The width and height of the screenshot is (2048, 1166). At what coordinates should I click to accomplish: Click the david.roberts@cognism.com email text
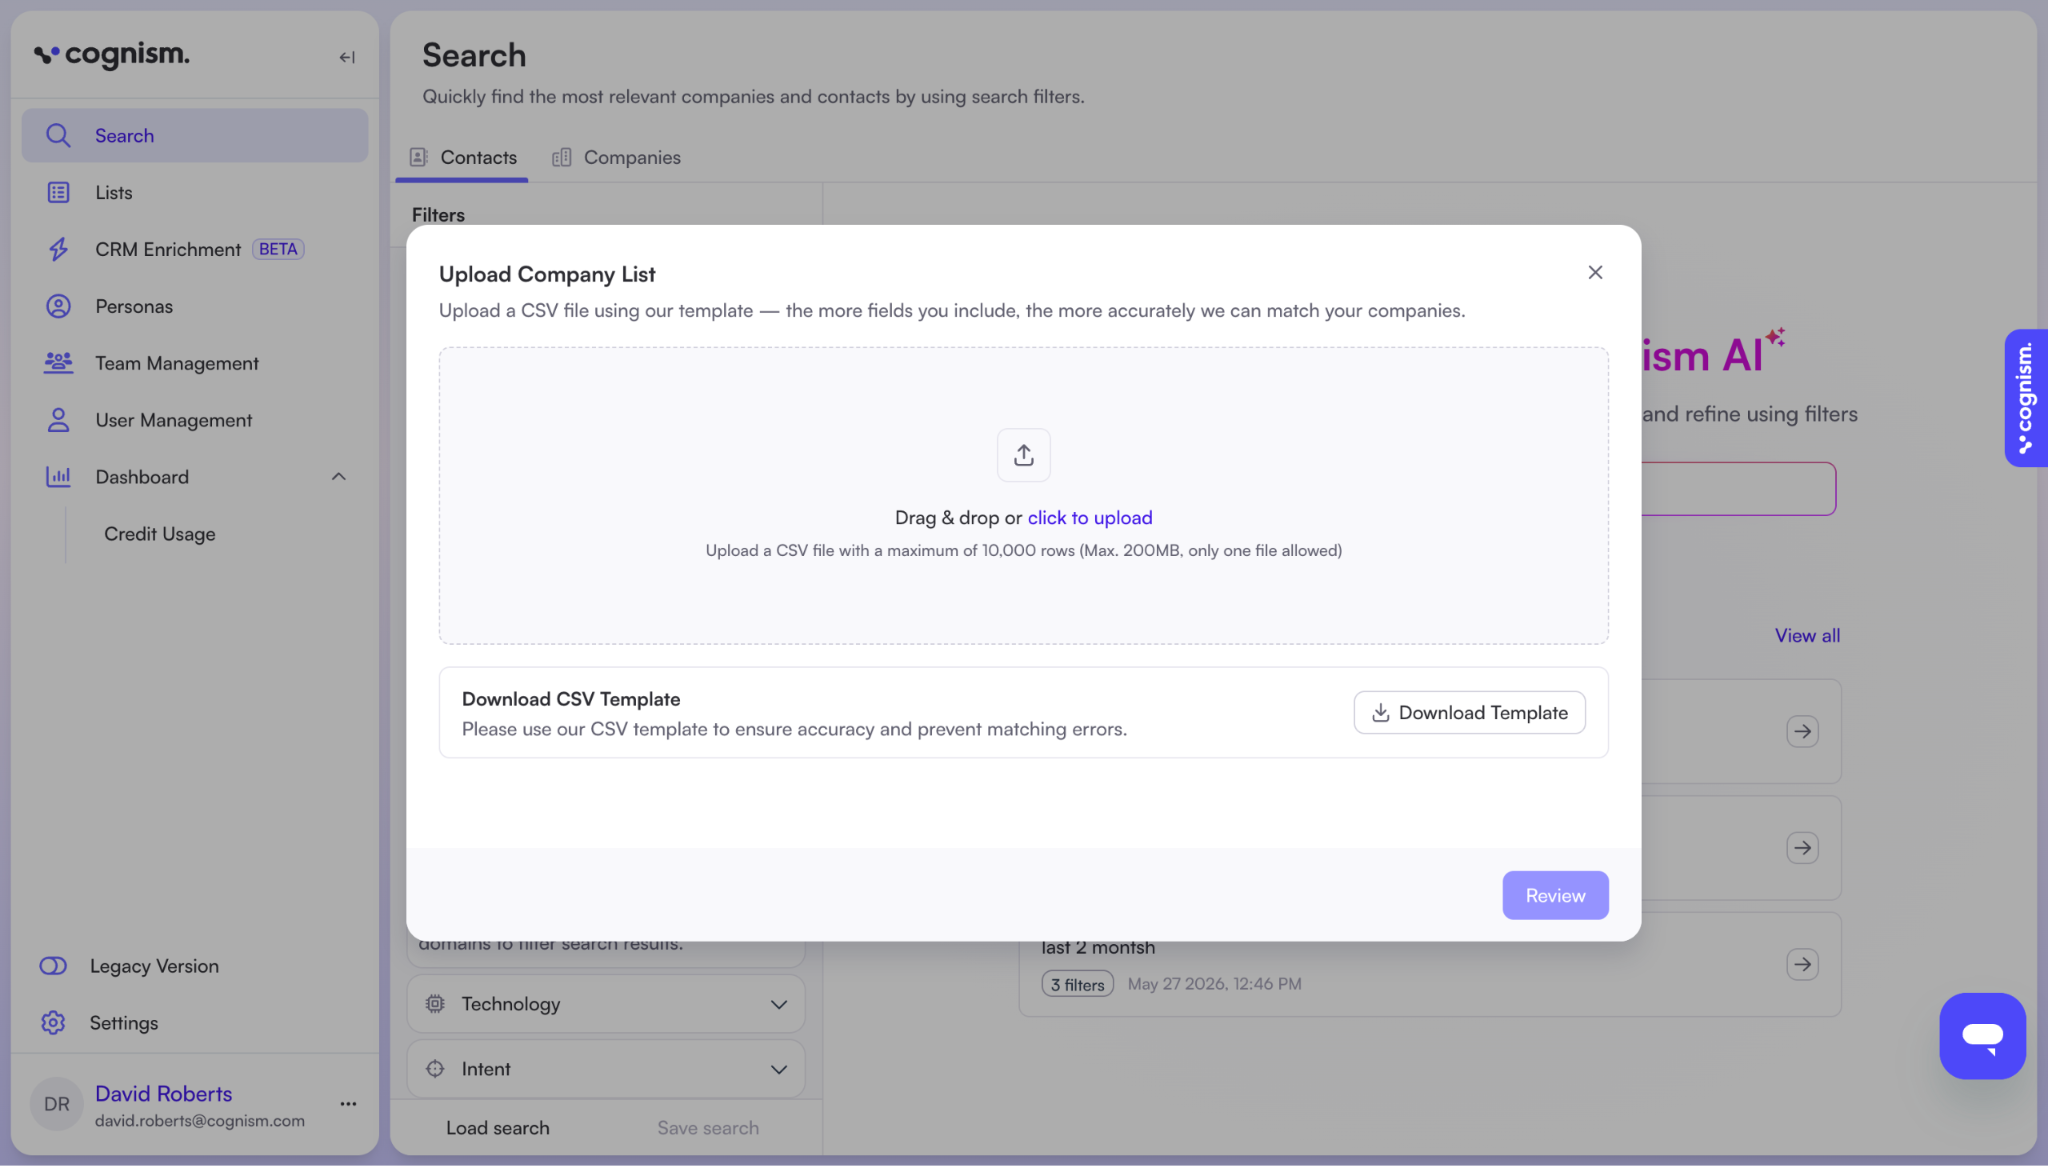[200, 1121]
